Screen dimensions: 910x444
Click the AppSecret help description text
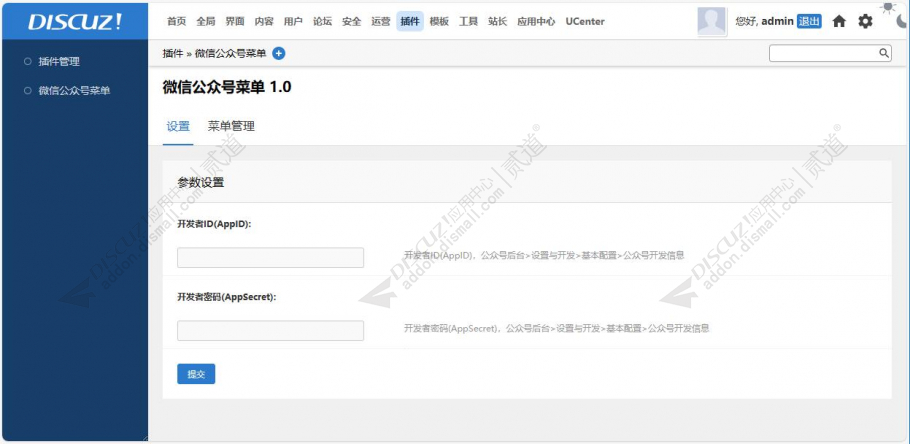(x=557, y=329)
